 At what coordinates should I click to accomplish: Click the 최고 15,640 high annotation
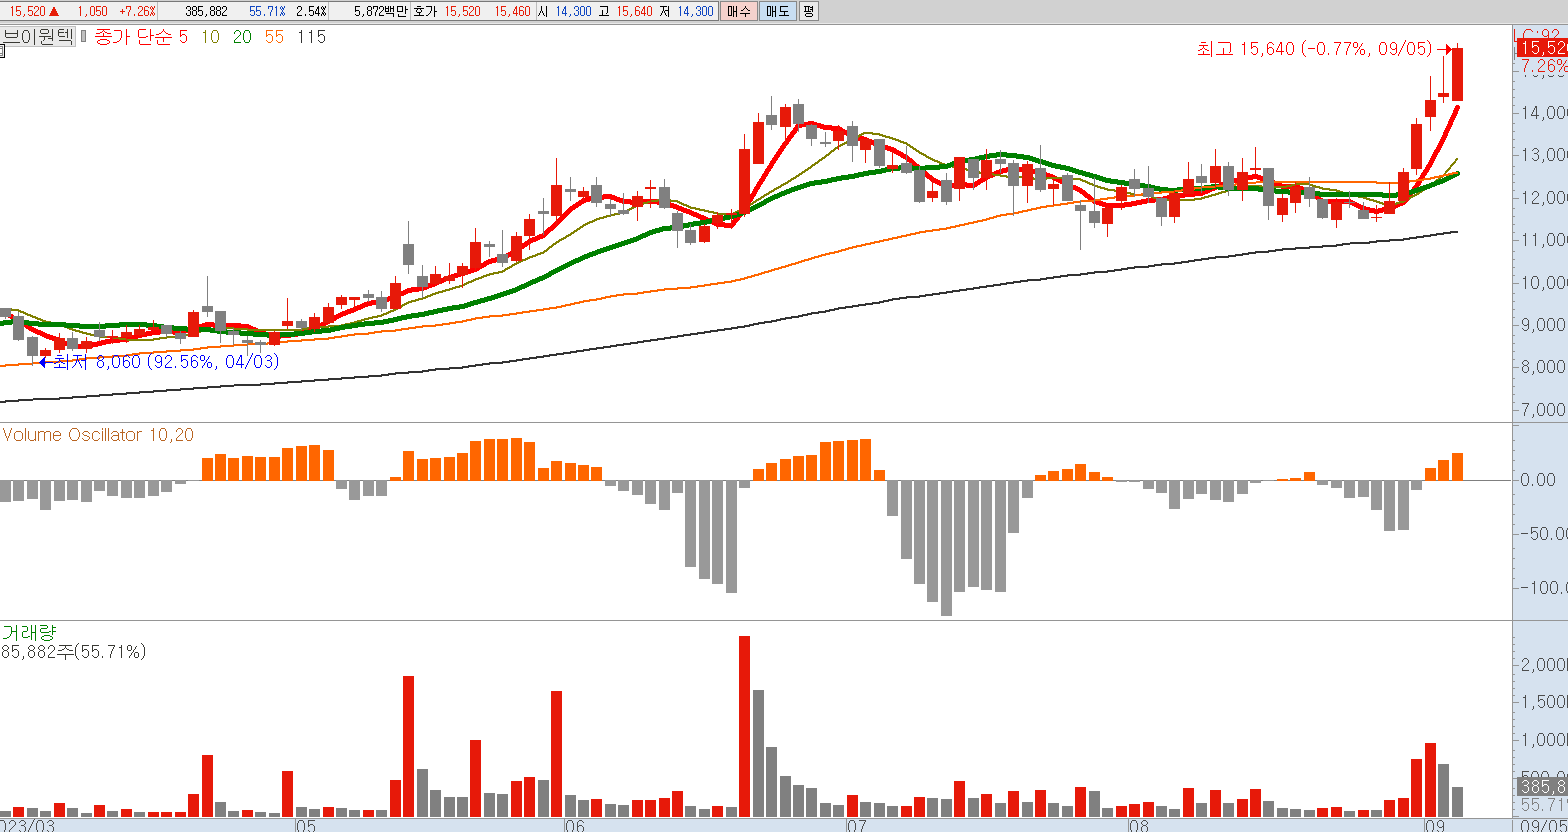coord(1315,48)
